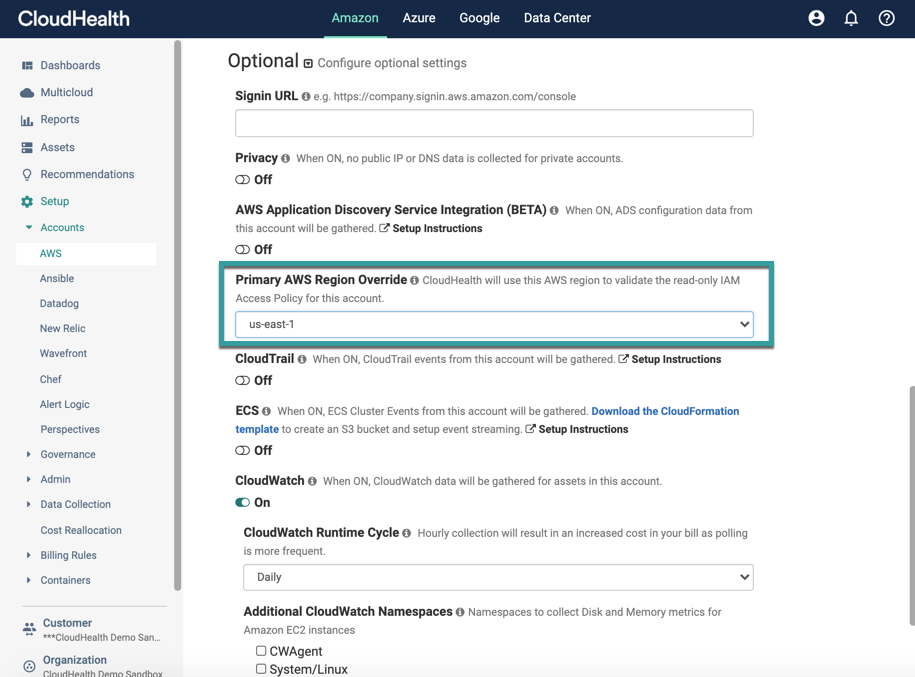The width and height of the screenshot is (915, 677).
Task: Toggle the Privacy switch
Action: pyautogui.click(x=242, y=180)
